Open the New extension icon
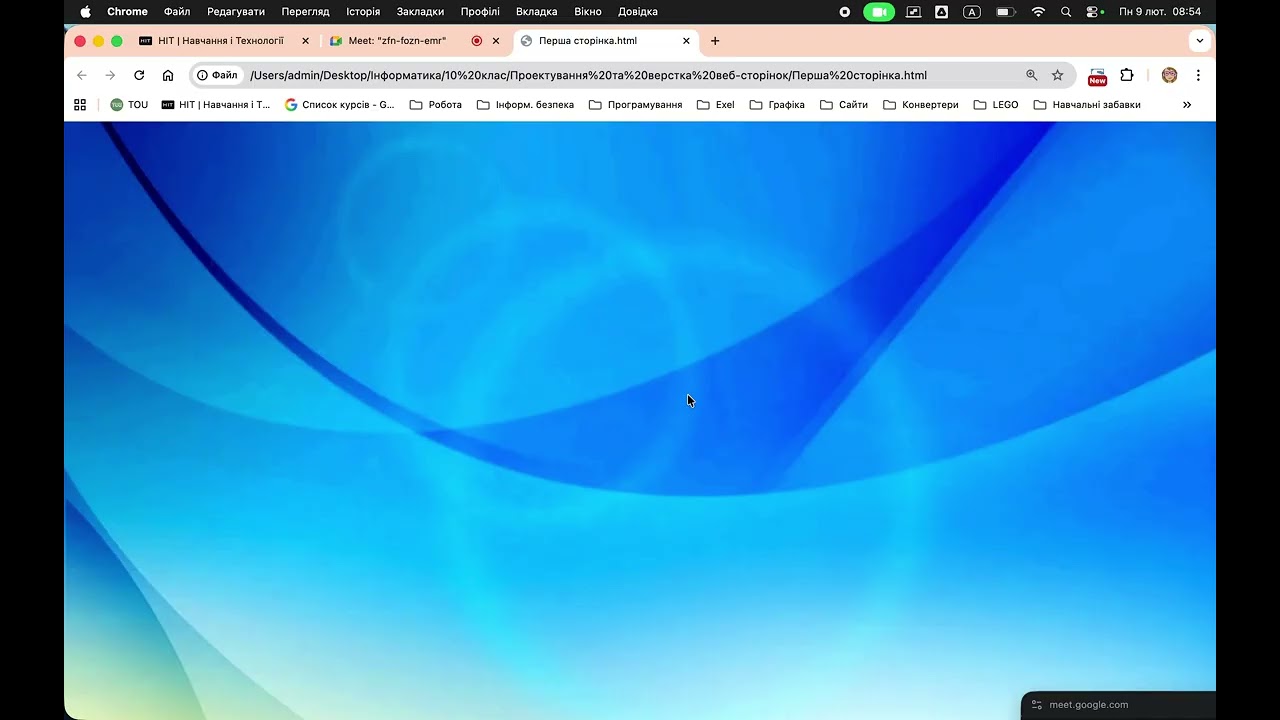Image resolution: width=1280 pixels, height=720 pixels. 1098,76
